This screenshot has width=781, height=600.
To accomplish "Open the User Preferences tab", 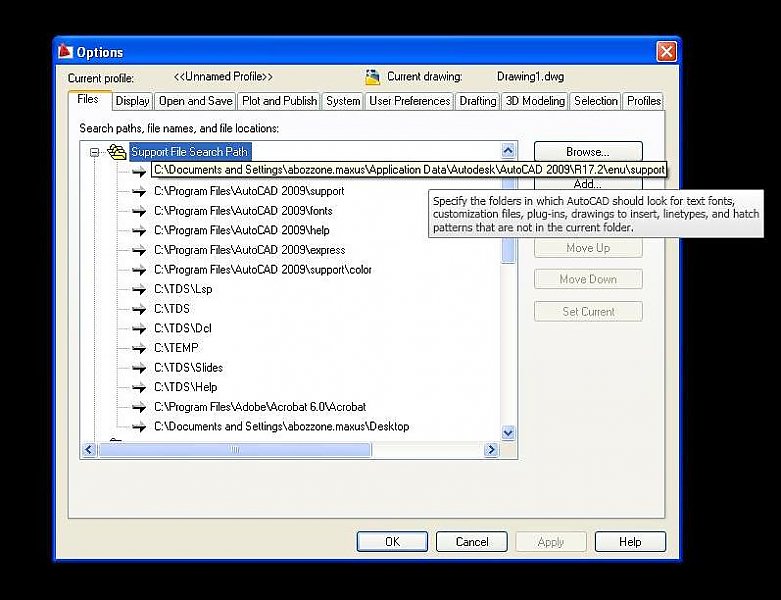I will (x=409, y=101).
